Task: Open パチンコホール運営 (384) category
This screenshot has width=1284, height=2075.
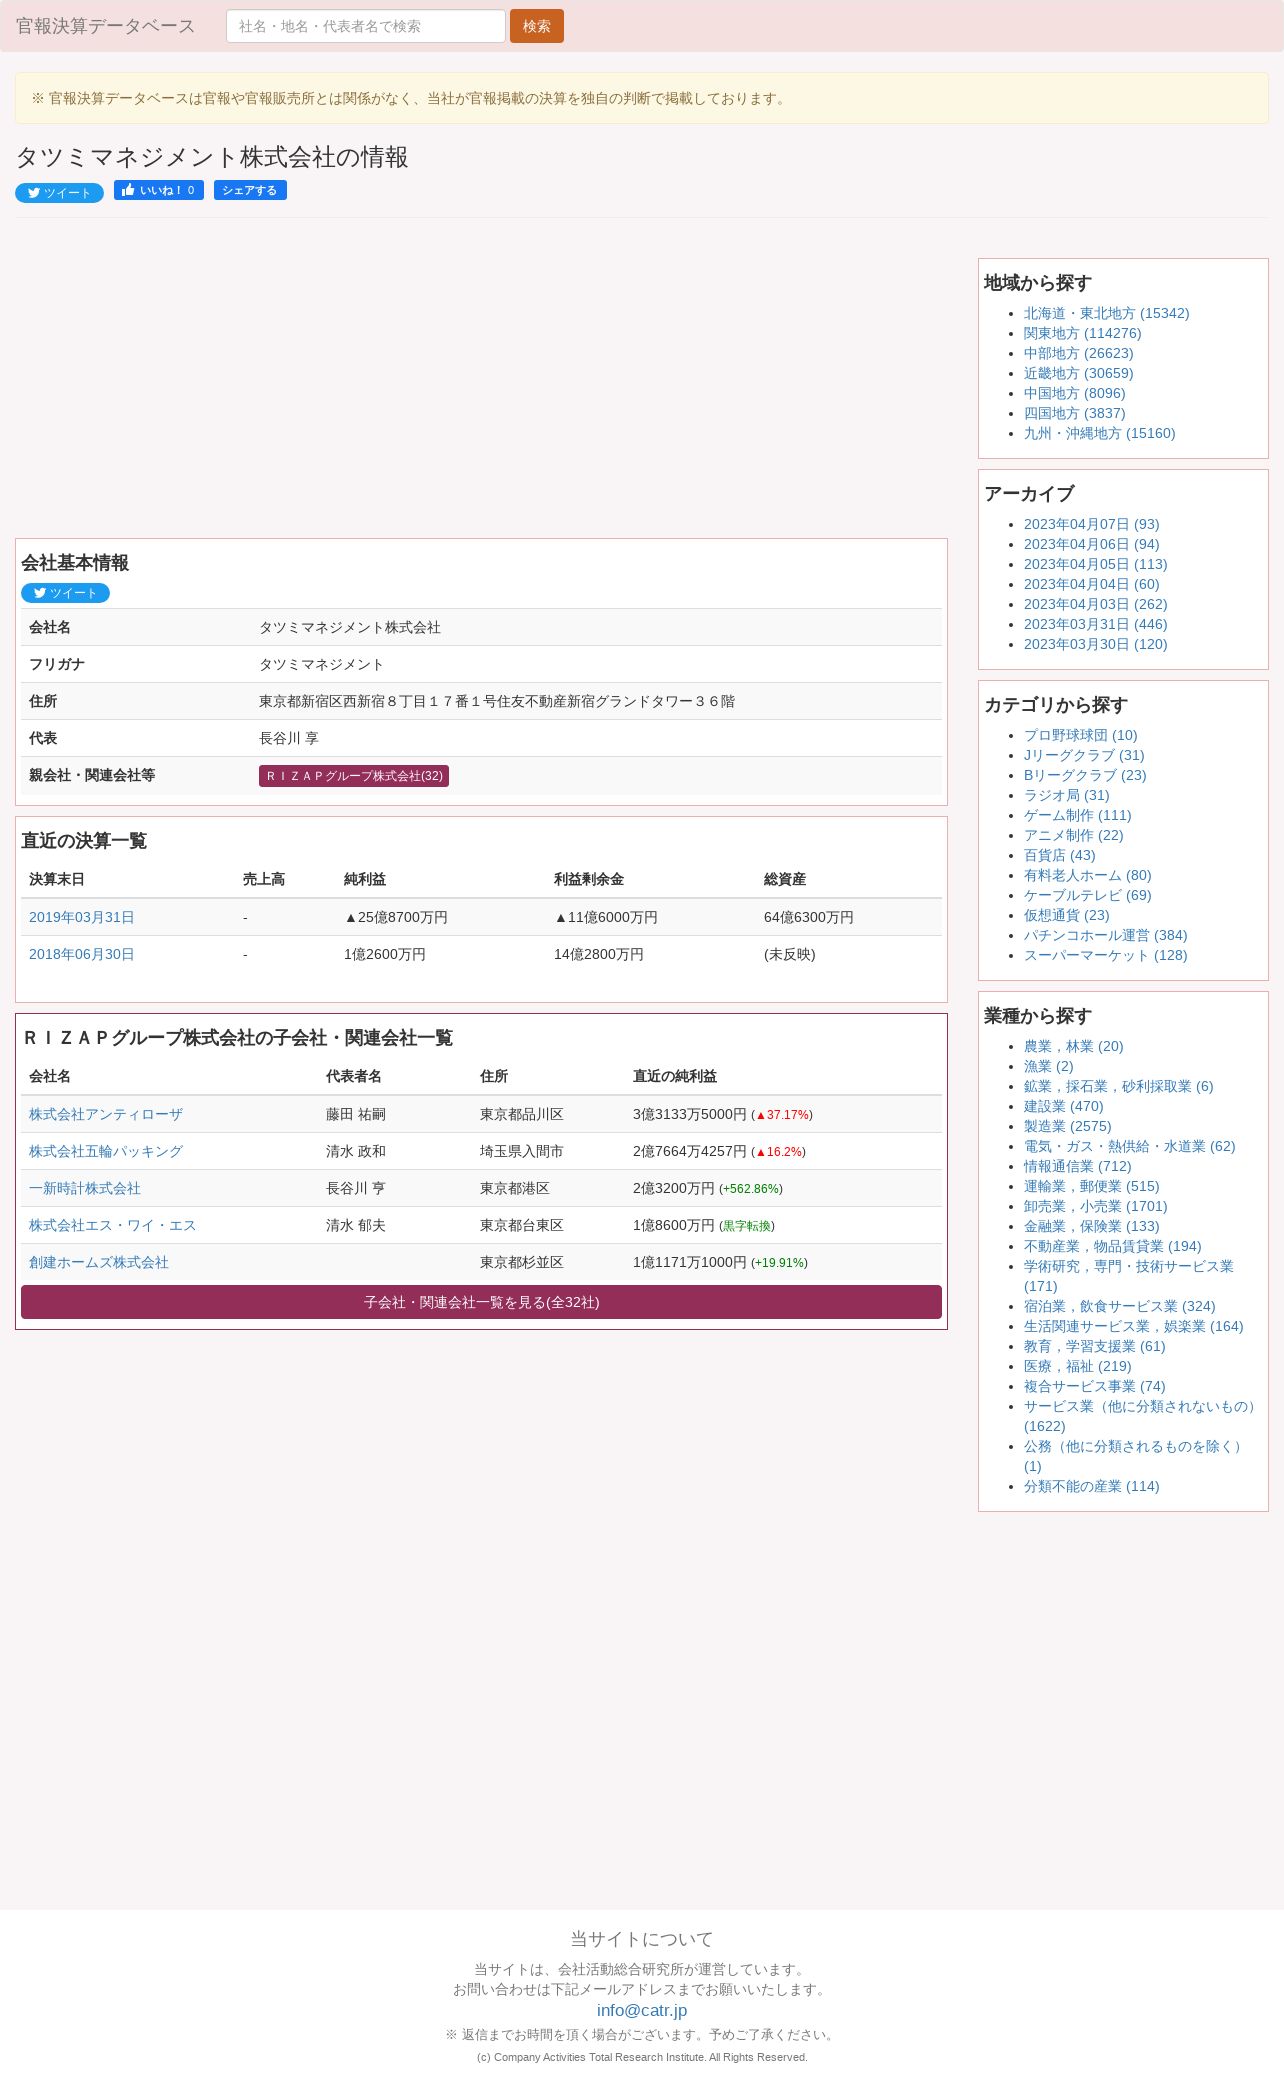Action: click(x=1106, y=935)
